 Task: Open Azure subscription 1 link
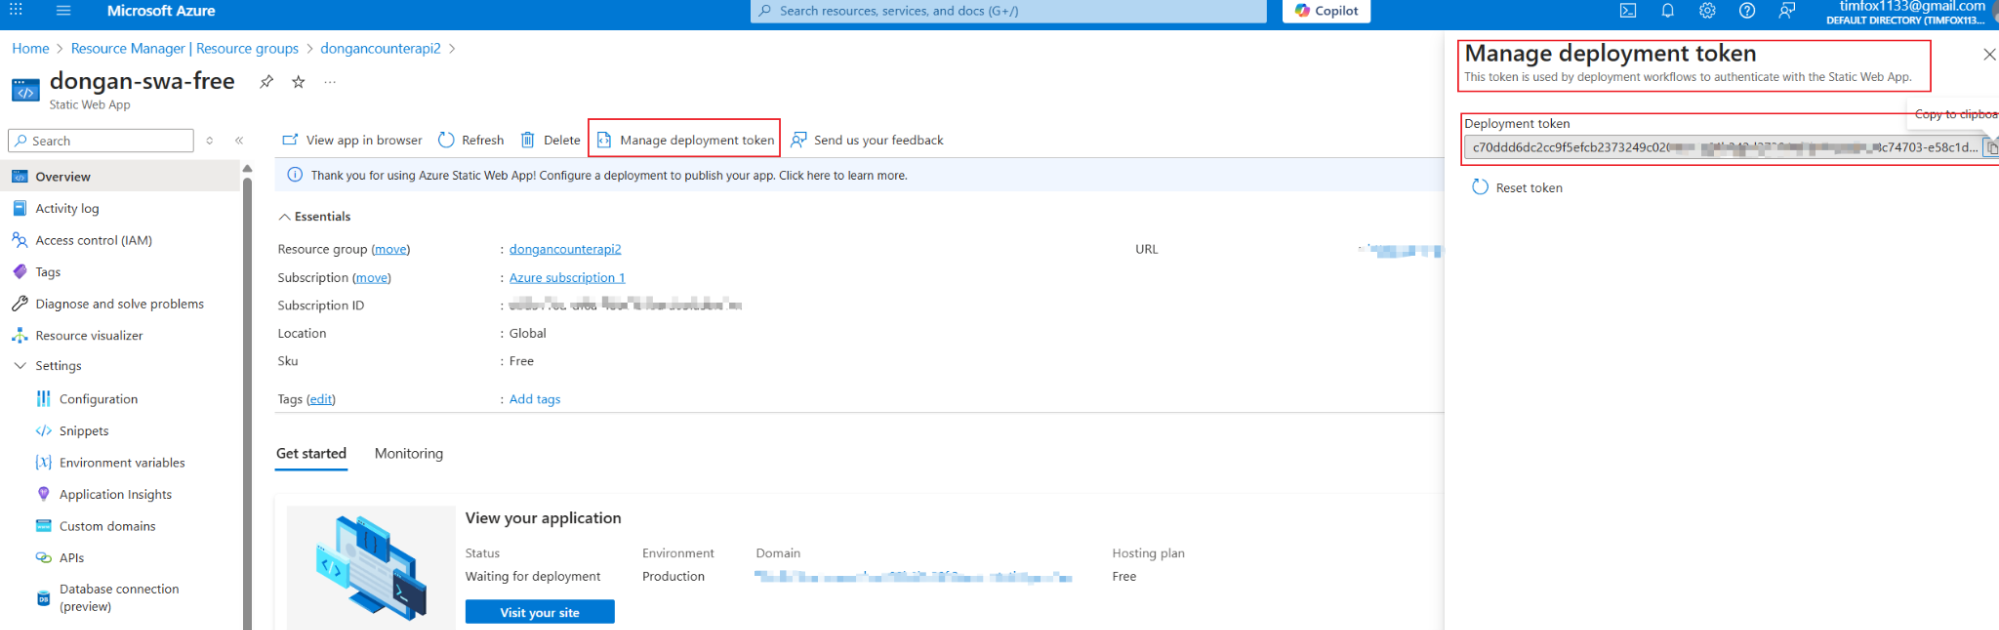click(x=567, y=278)
